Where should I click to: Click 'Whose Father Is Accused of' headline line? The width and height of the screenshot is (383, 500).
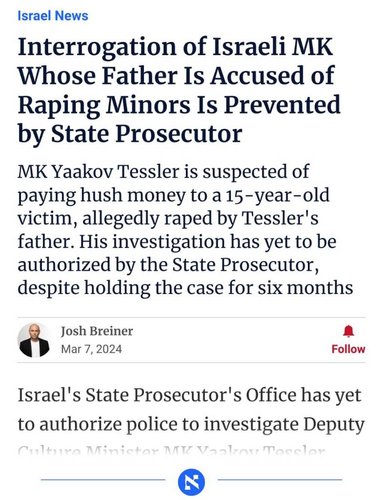[x=176, y=76]
